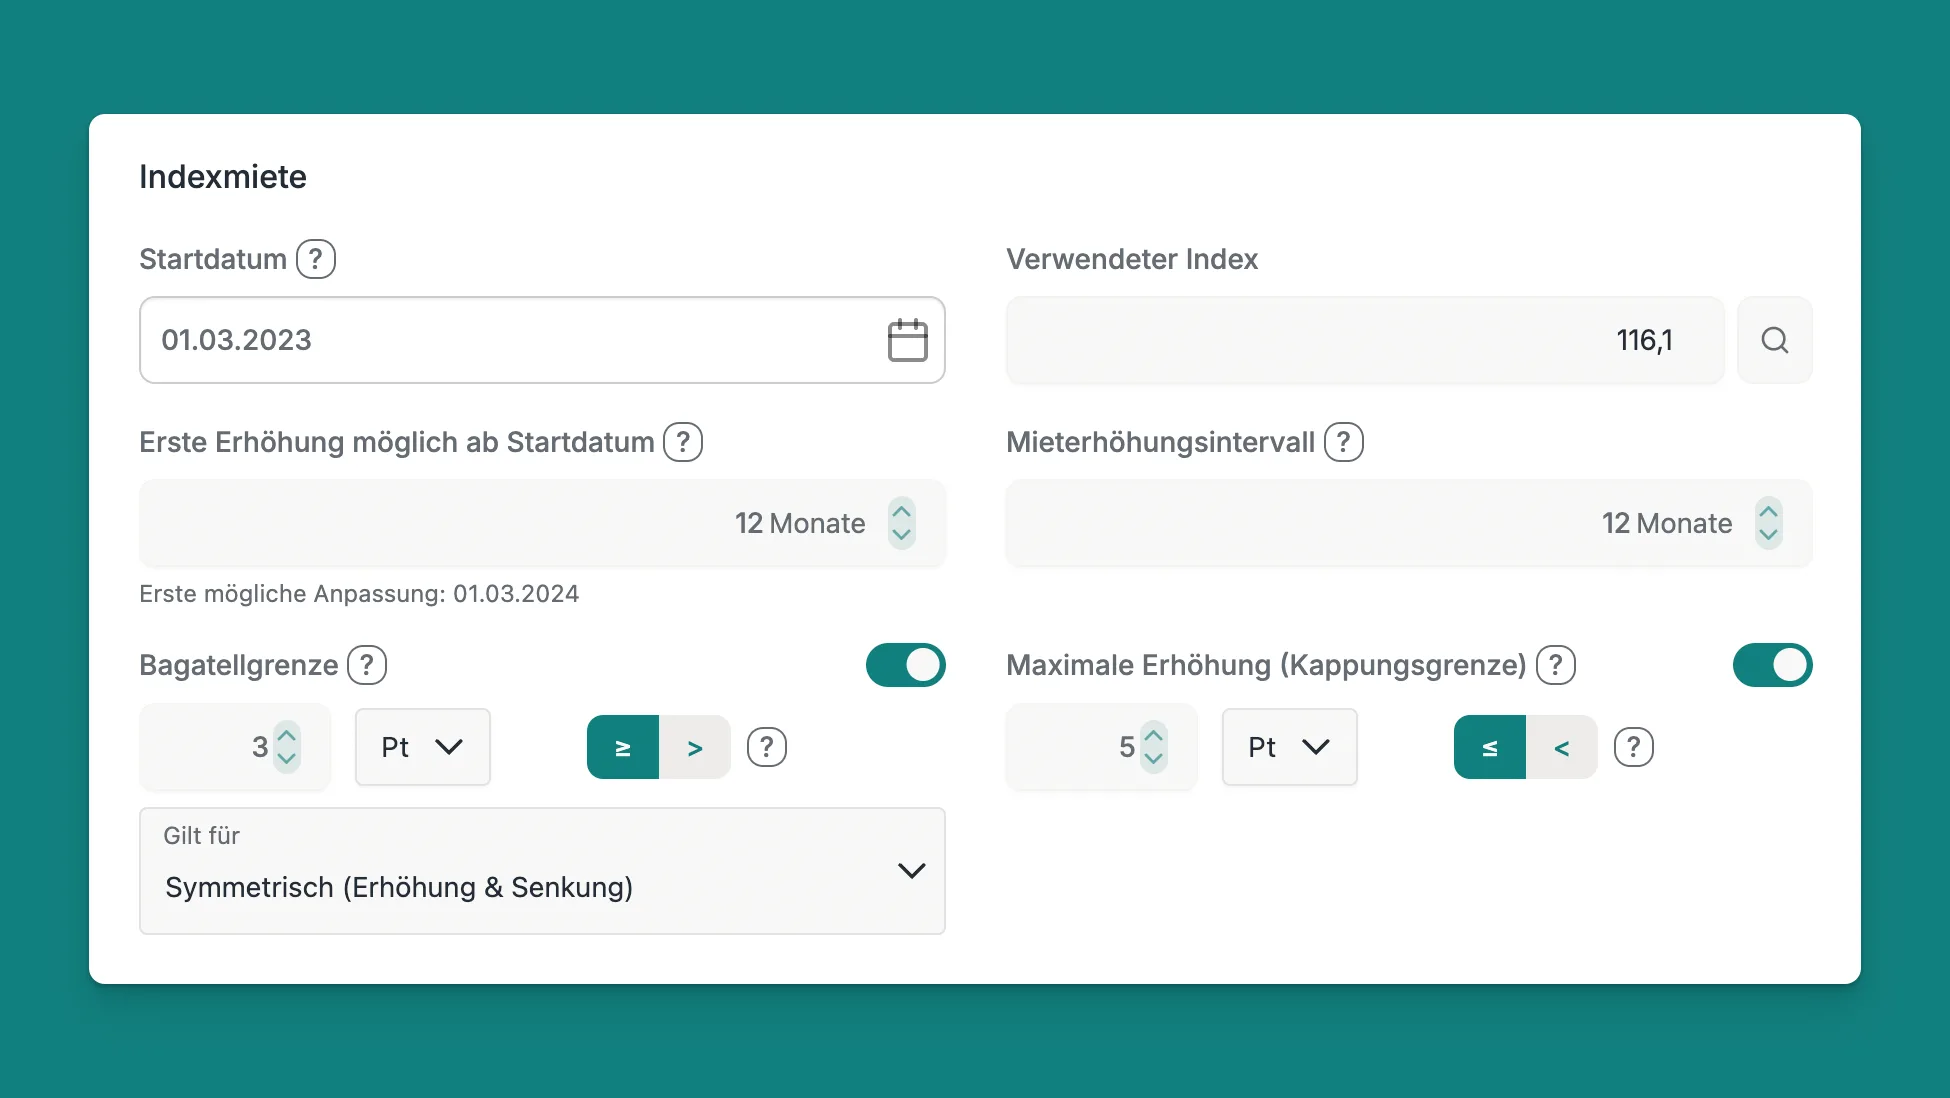Click the stepper arrows on Kappungsgrenze value 5
Screen dimensions: 1950x1098
click(x=1154, y=747)
